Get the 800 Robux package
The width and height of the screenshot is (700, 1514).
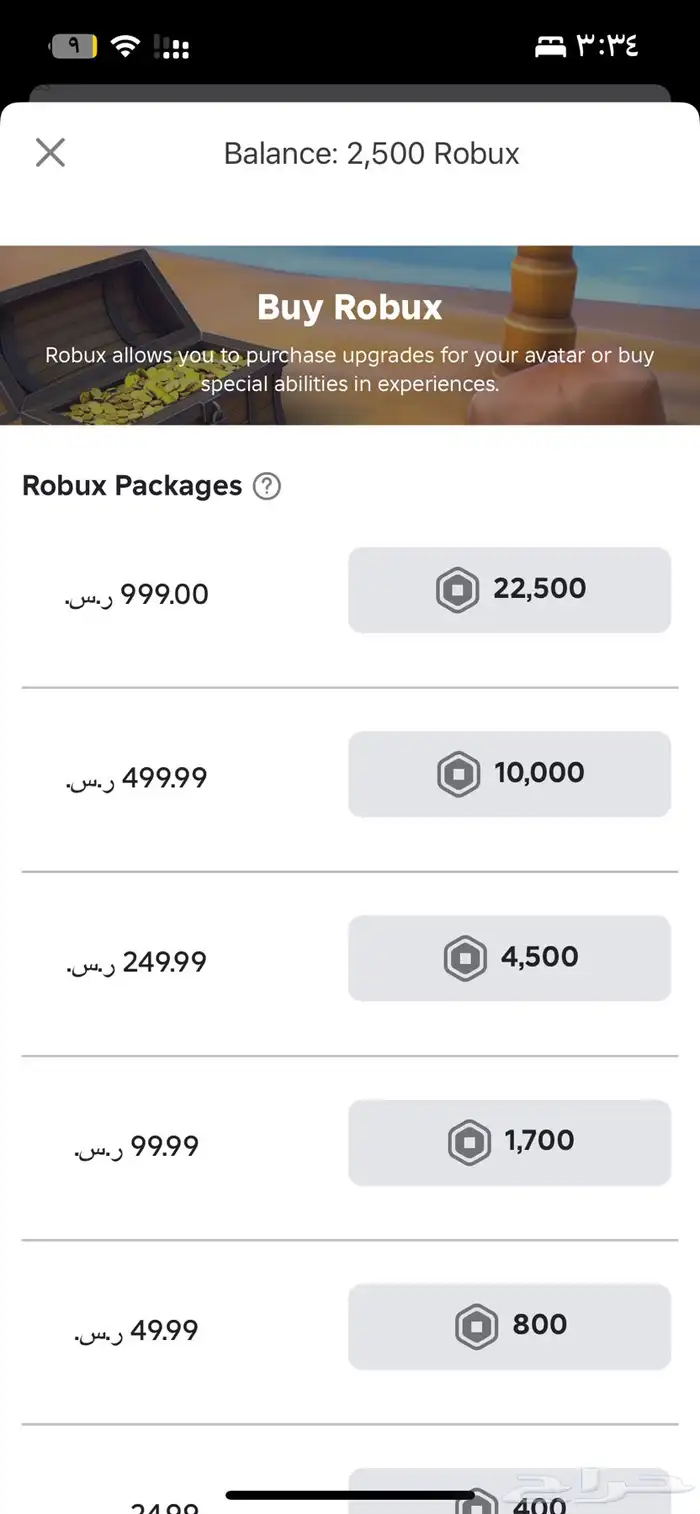click(x=509, y=1326)
